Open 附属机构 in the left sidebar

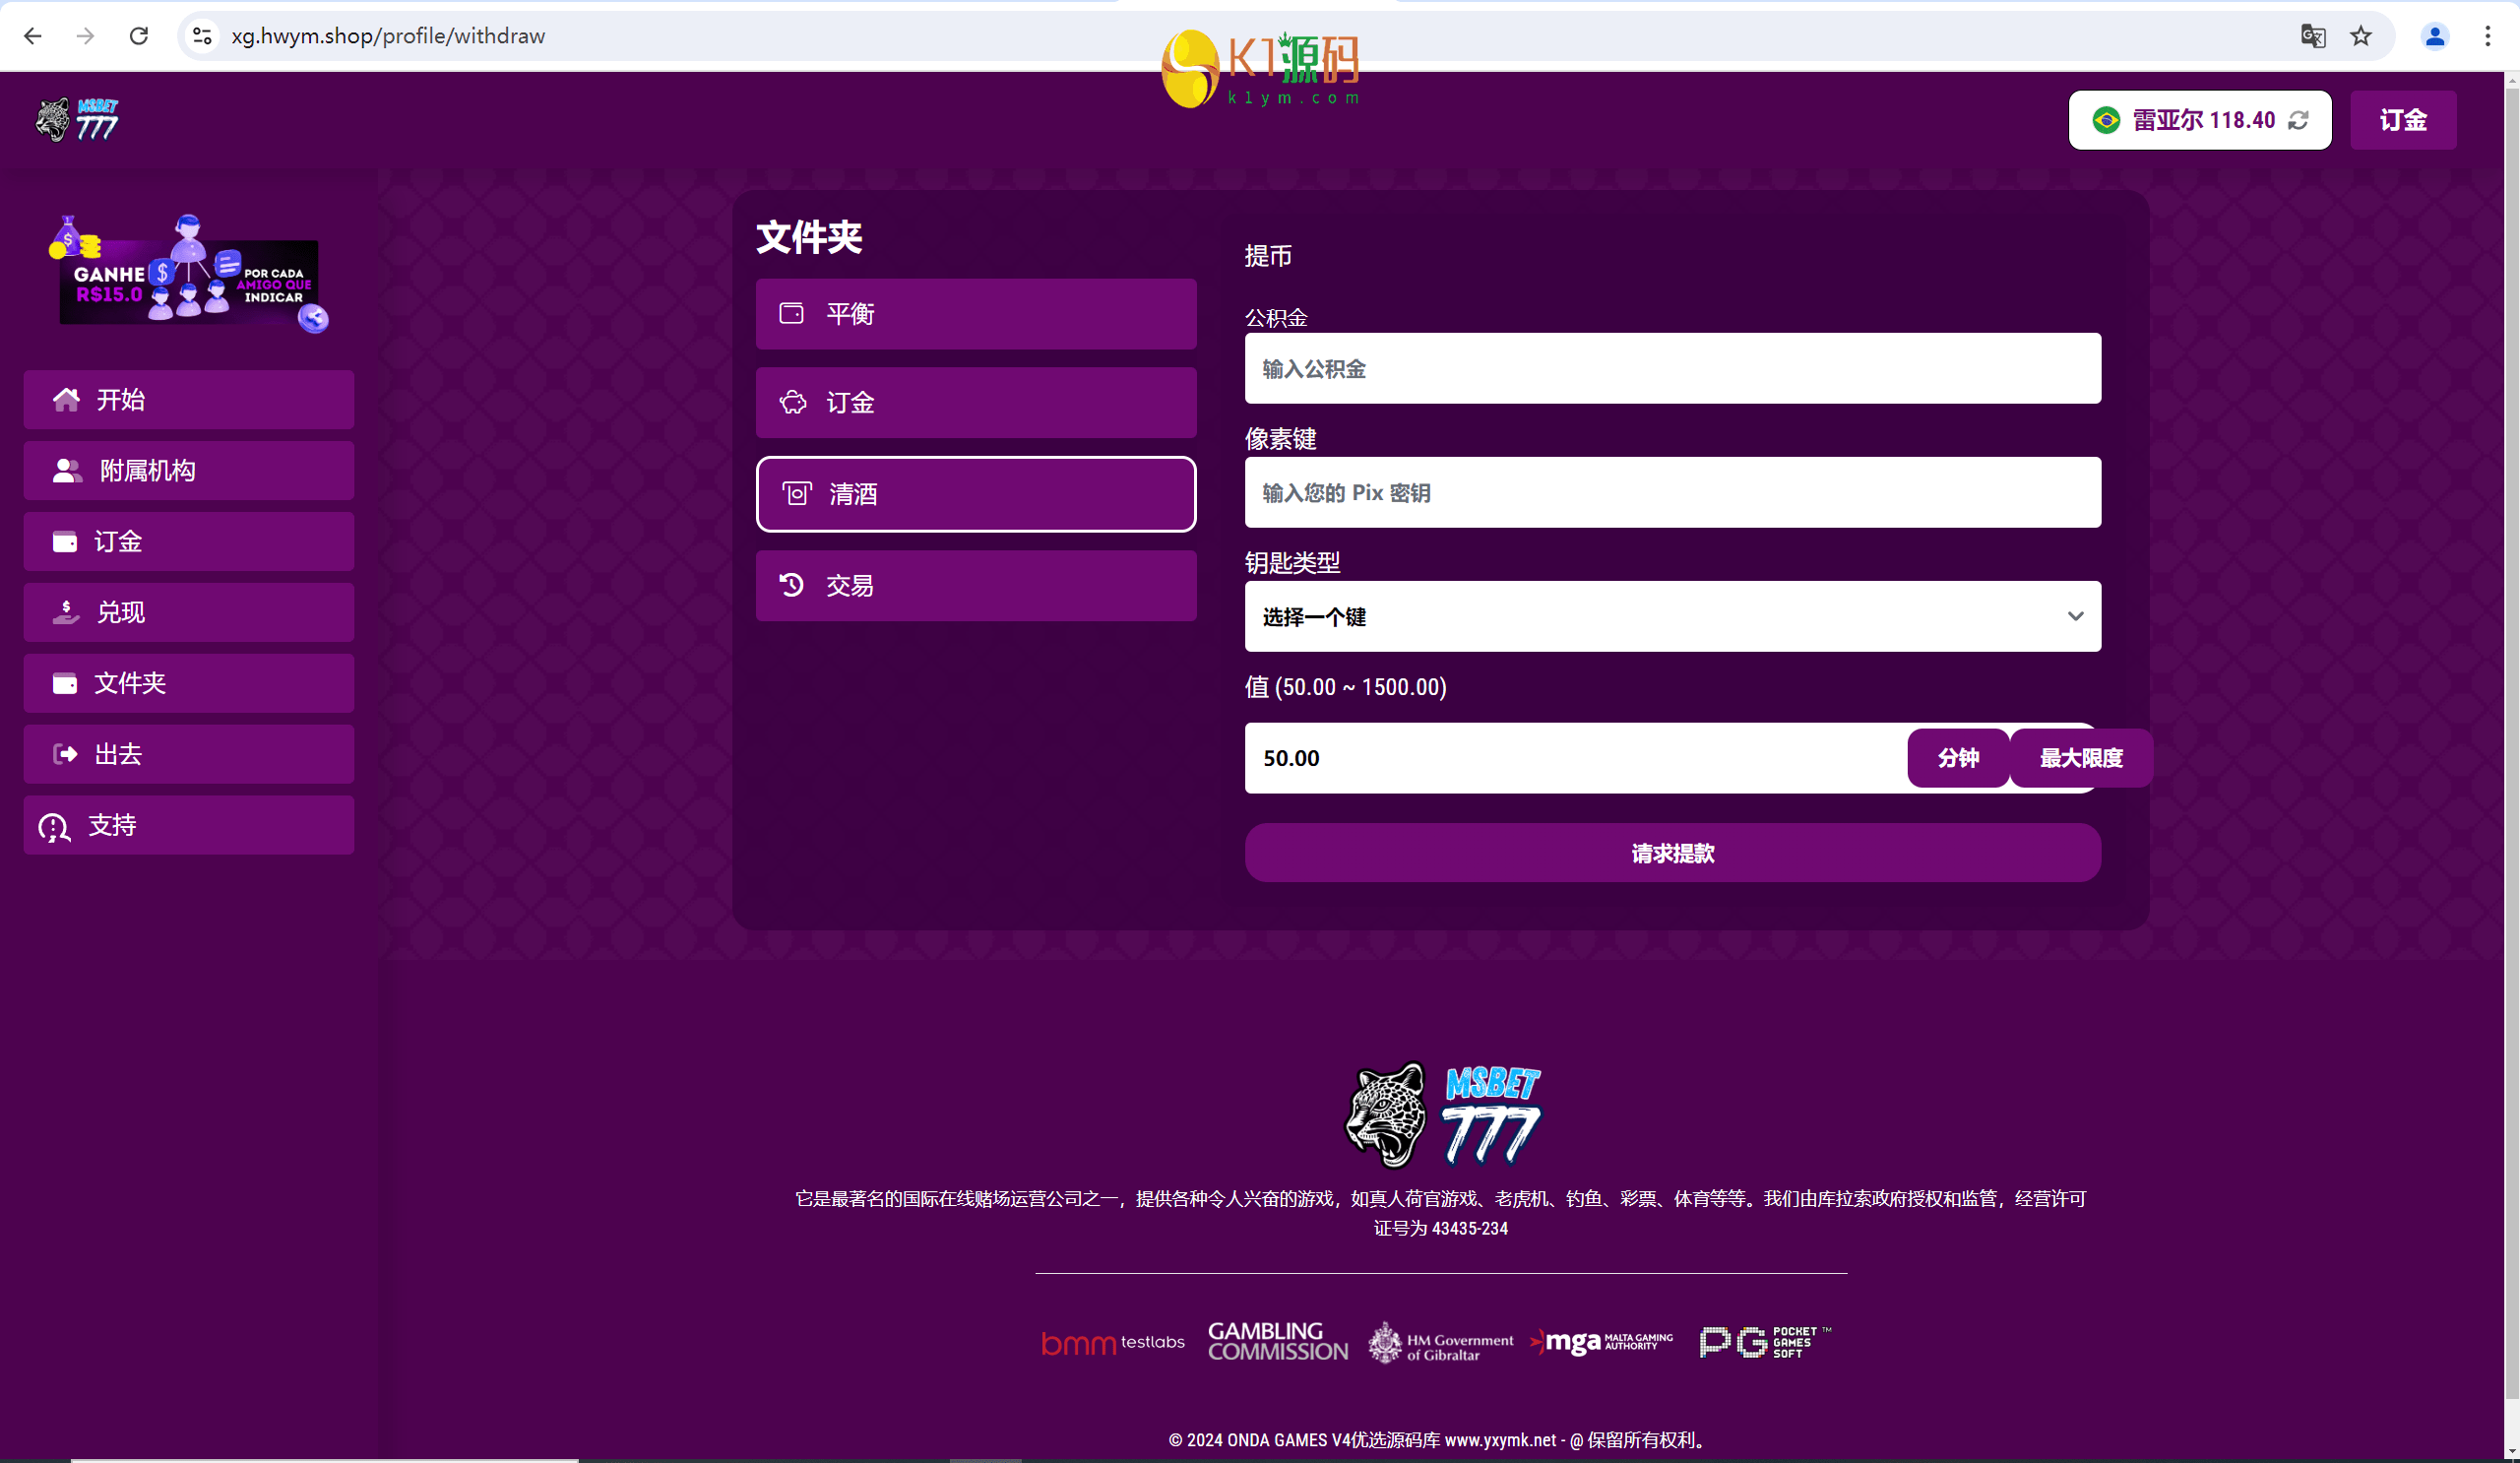point(188,471)
